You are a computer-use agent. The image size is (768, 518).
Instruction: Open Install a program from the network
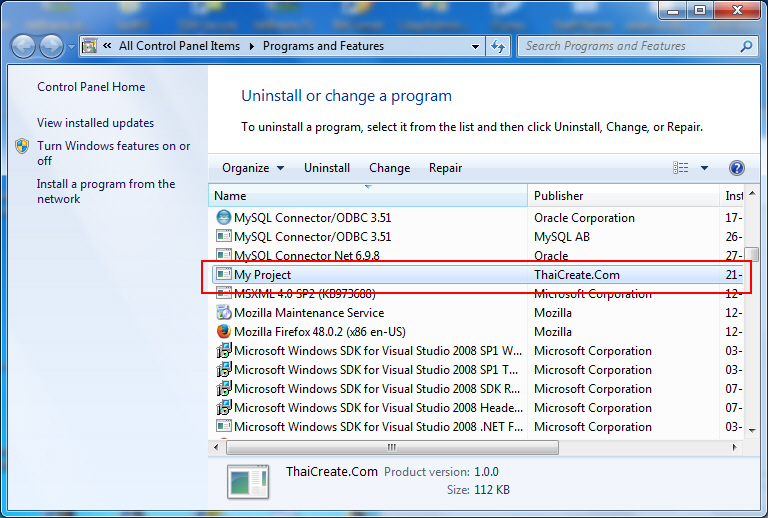click(106, 191)
